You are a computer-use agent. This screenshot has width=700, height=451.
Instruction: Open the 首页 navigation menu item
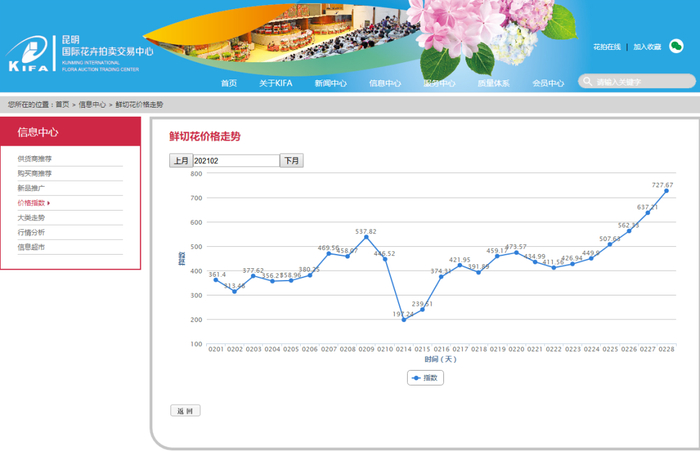[229, 83]
